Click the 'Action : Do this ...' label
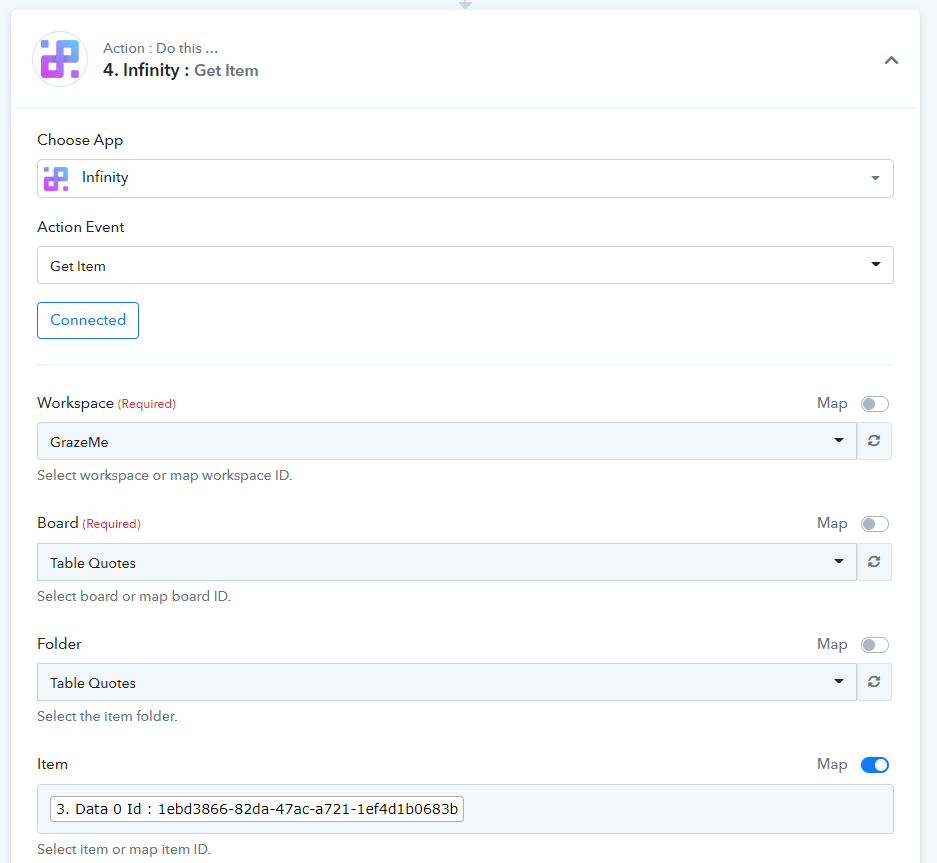This screenshot has height=863, width=937. 160,48
